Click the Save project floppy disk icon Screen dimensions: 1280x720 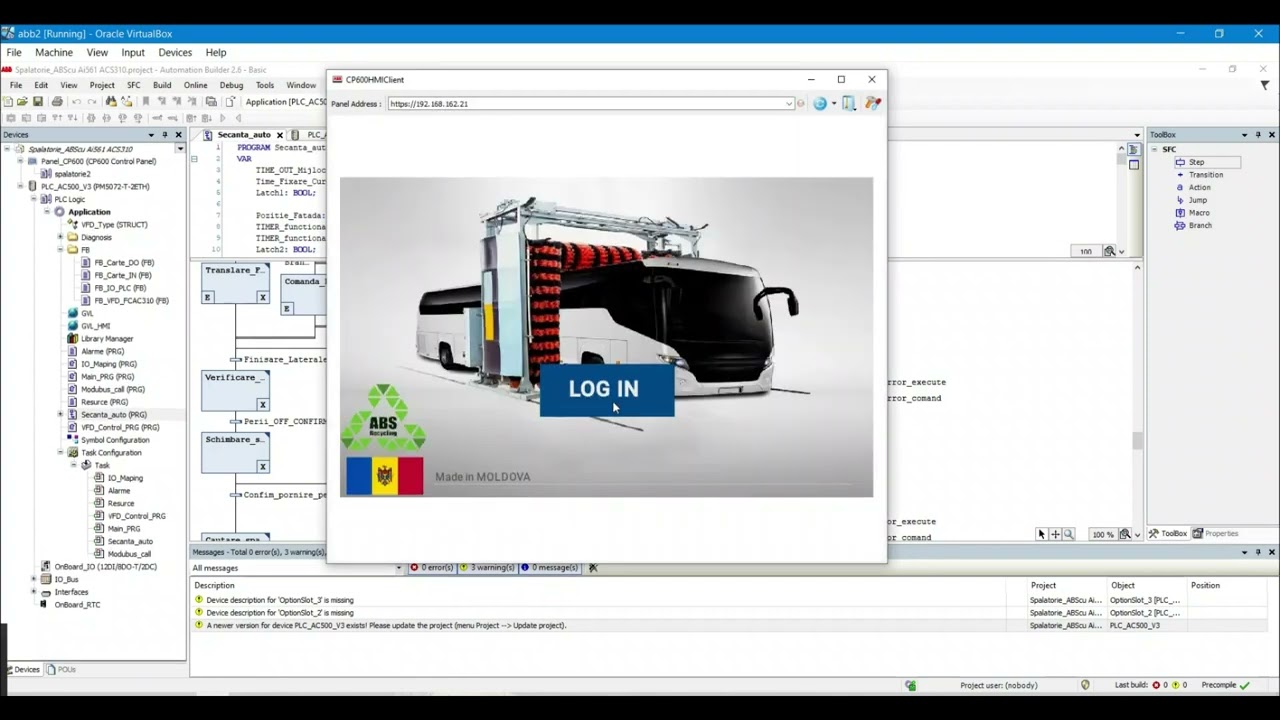pyautogui.click(x=38, y=102)
